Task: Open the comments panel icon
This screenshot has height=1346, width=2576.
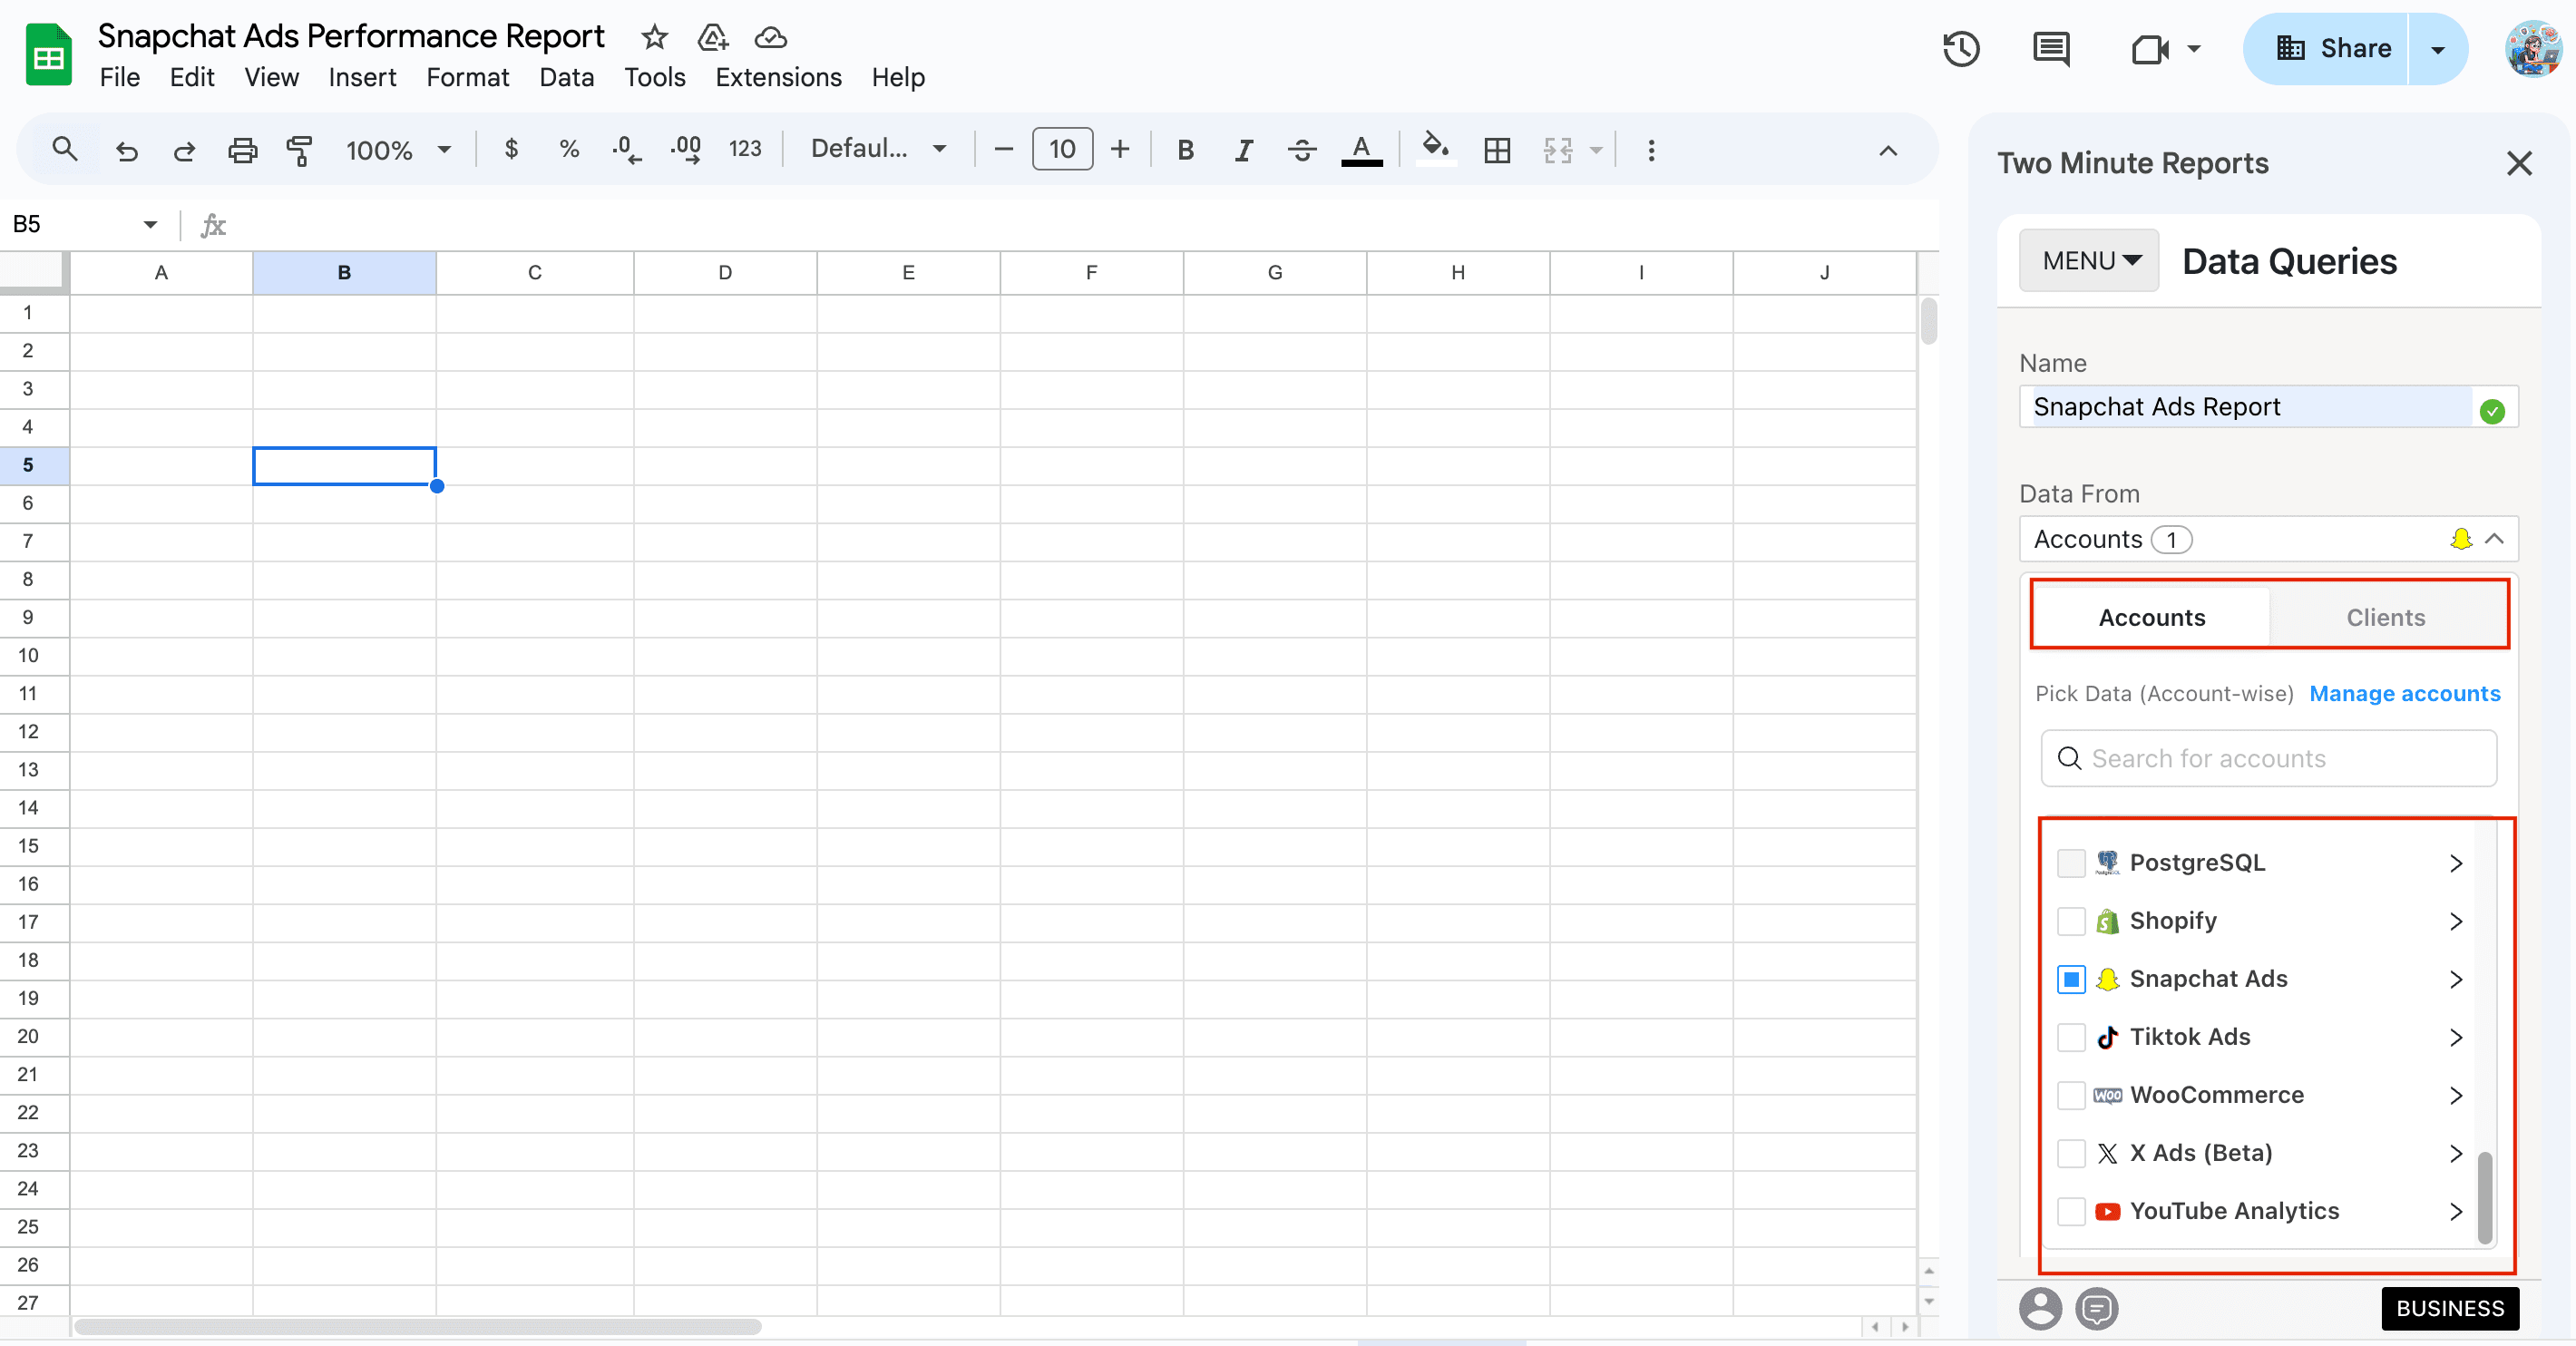Action: (2051, 49)
